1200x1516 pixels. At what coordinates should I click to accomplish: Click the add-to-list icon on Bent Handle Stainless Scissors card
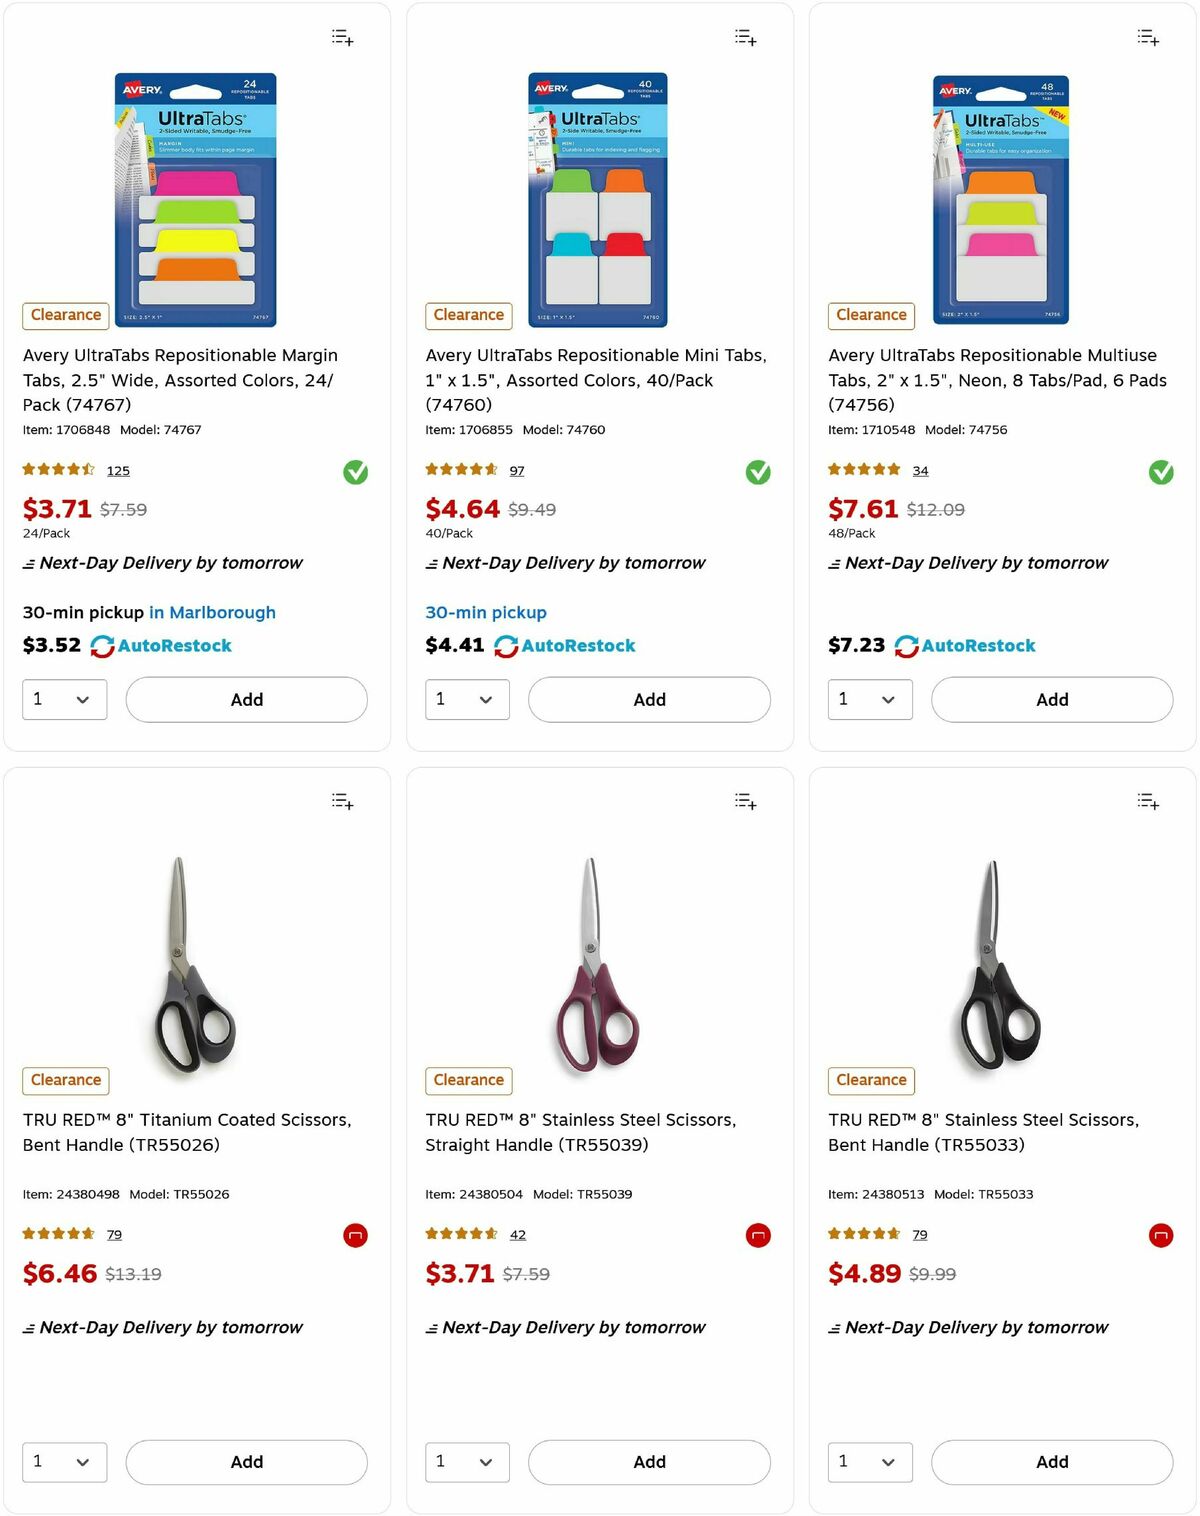point(1147,800)
